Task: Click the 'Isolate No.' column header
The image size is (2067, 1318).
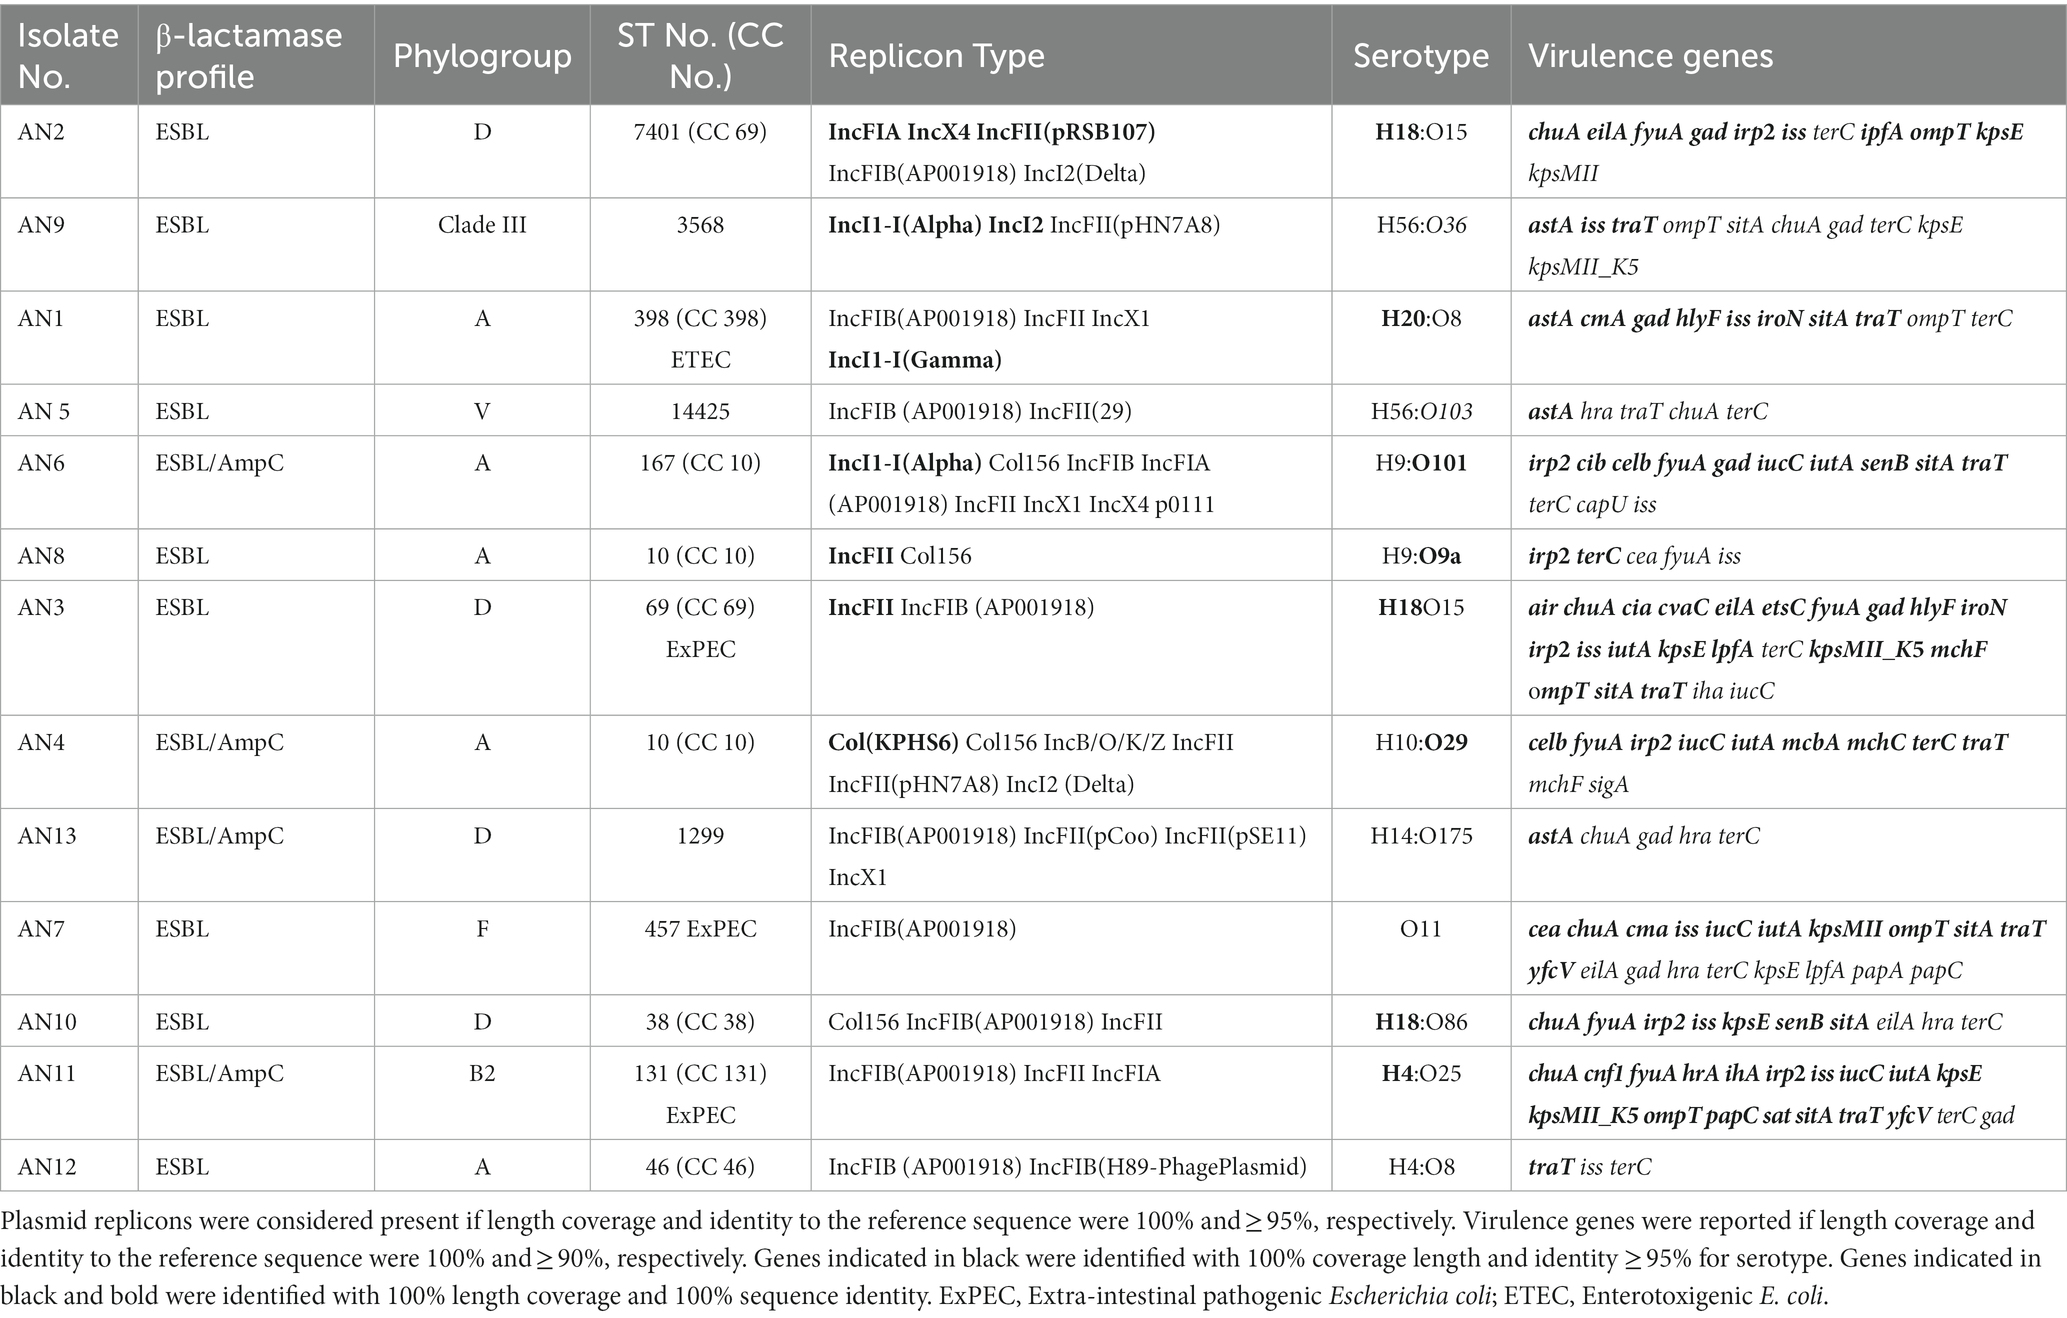Action: pyautogui.click(x=68, y=55)
